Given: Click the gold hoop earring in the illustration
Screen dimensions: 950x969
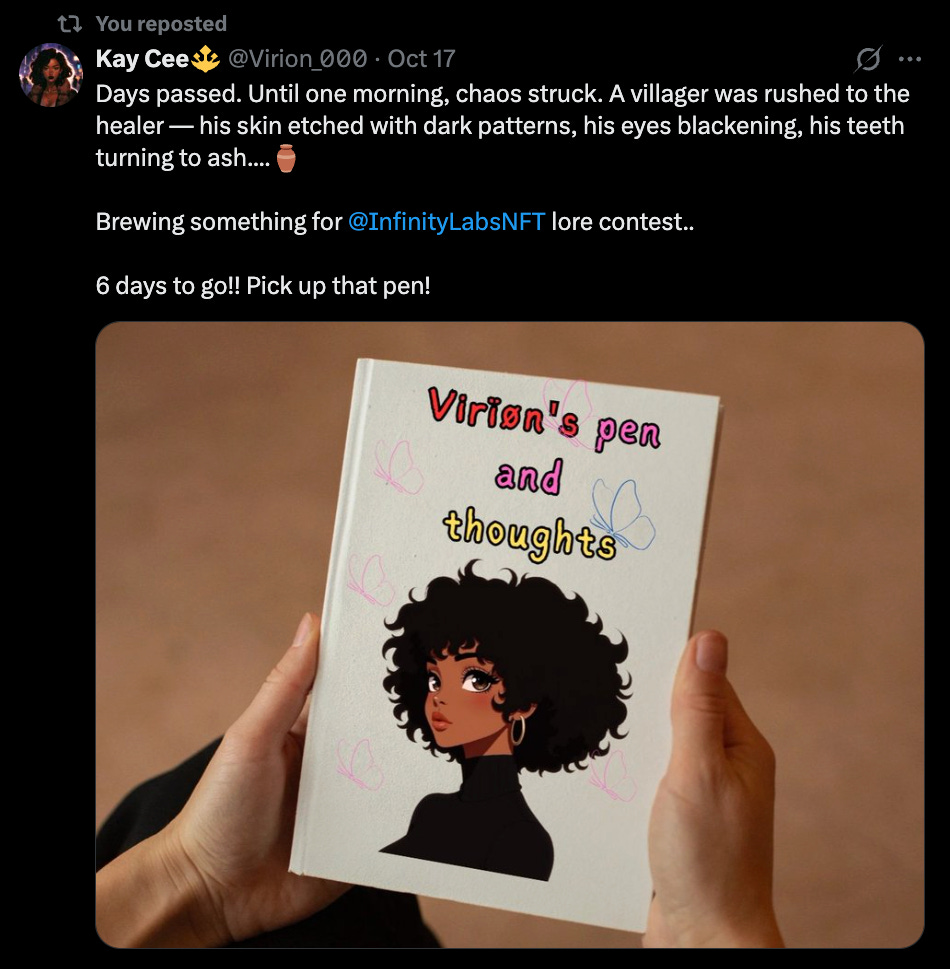Looking at the screenshot, I should tap(517, 729).
